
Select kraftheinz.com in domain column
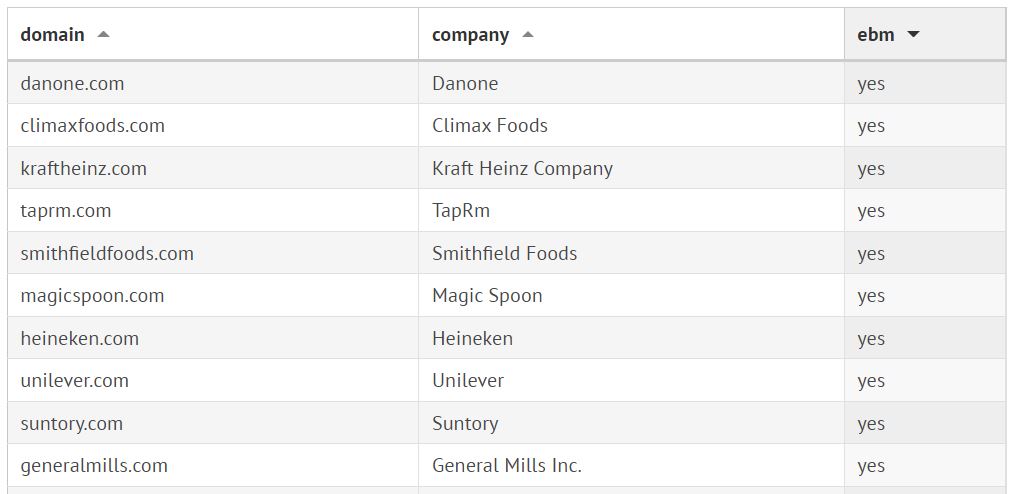point(83,168)
